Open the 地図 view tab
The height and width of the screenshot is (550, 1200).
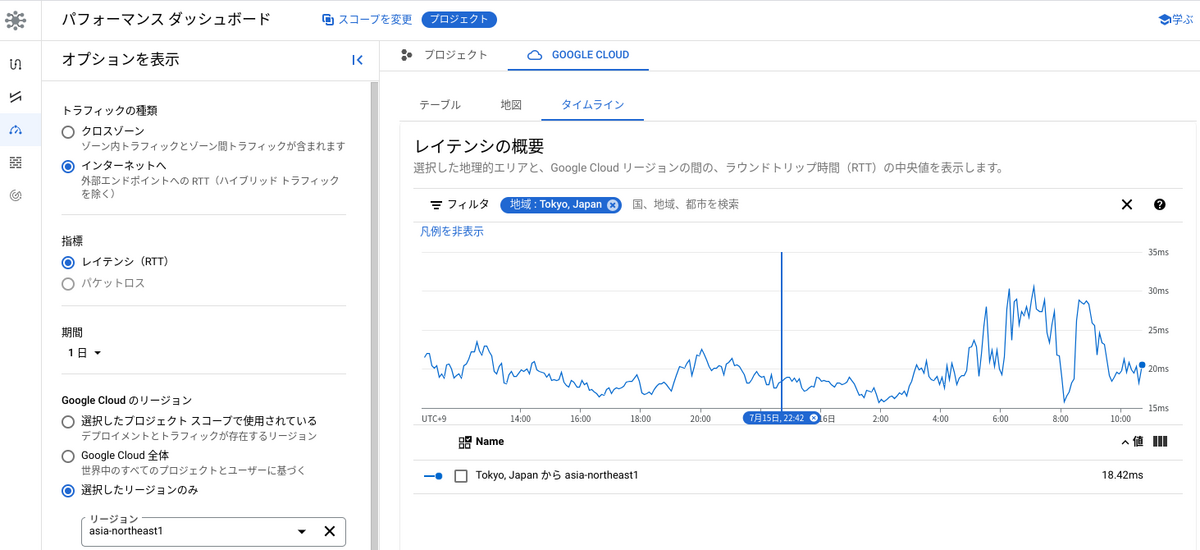[x=511, y=105]
